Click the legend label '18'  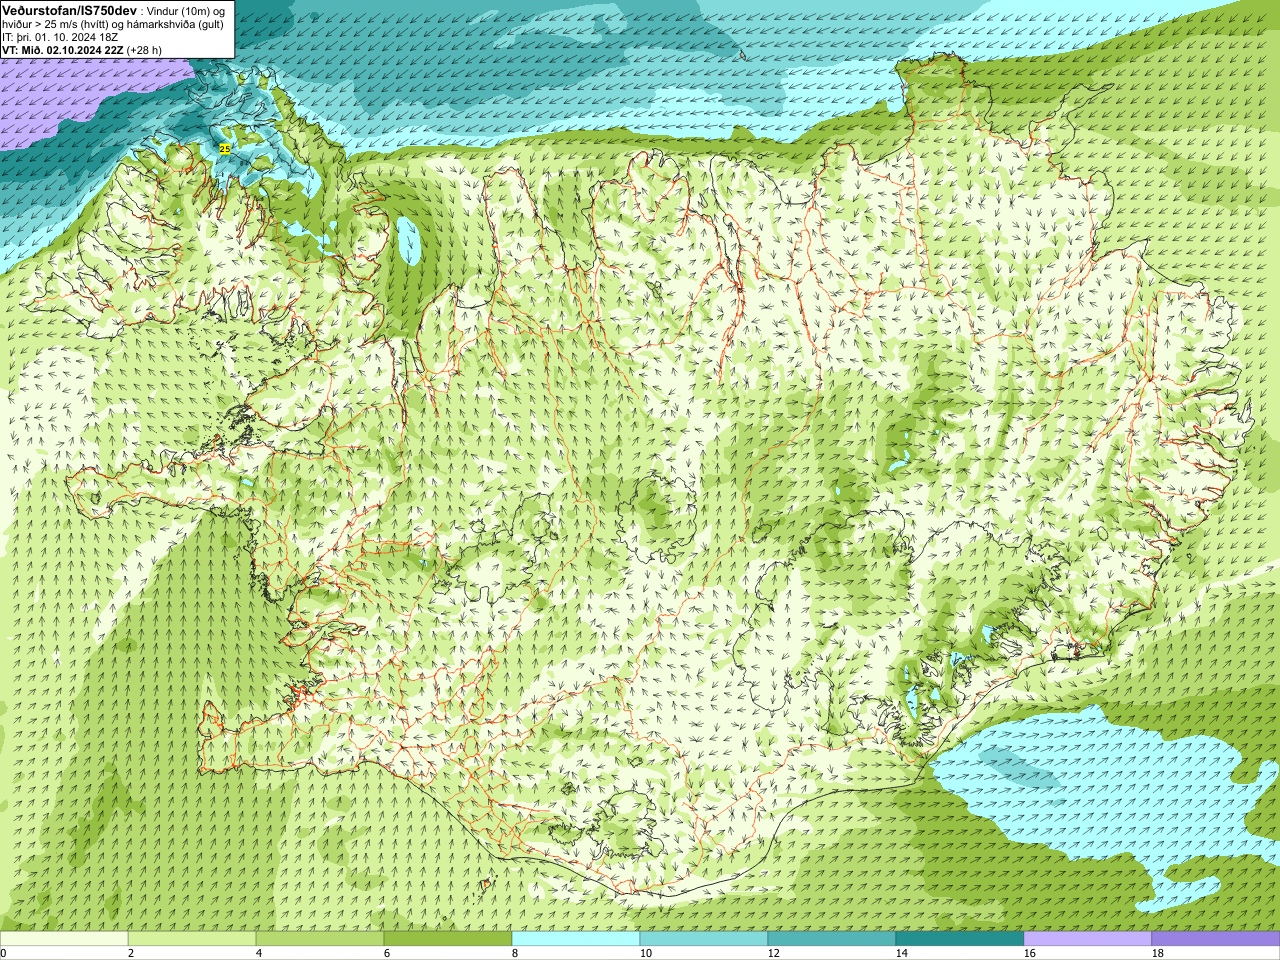[x=1157, y=953]
